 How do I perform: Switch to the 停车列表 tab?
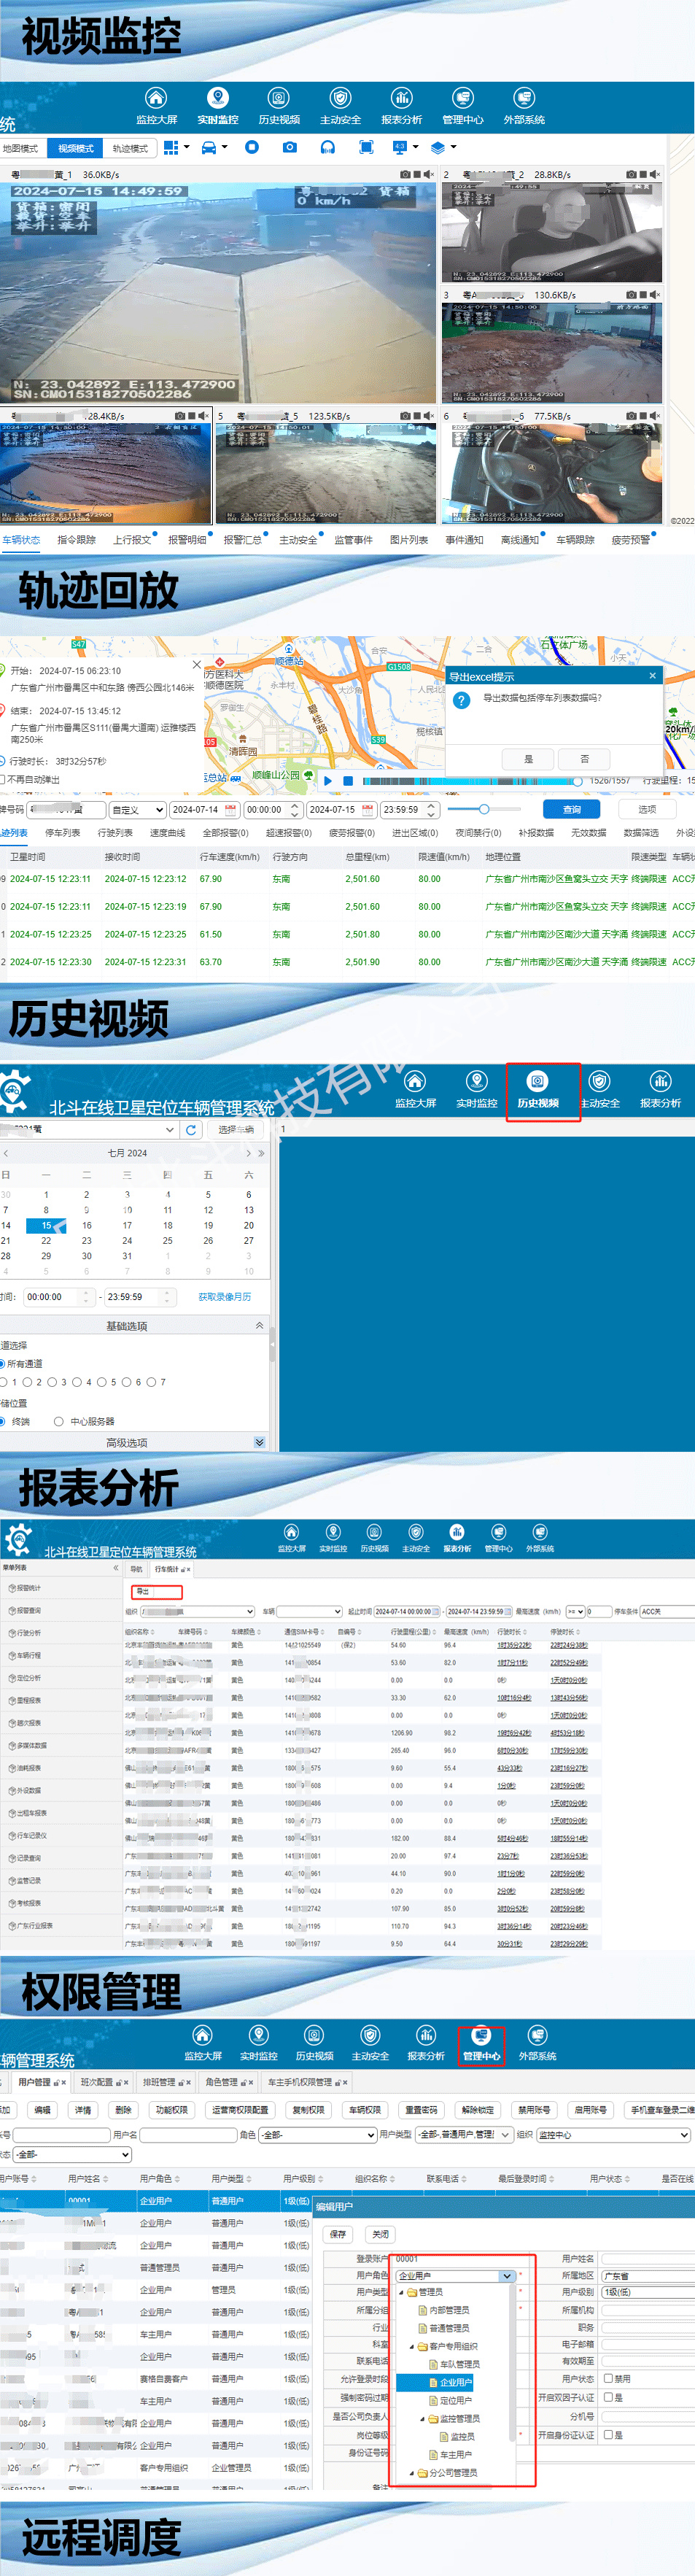tap(62, 833)
